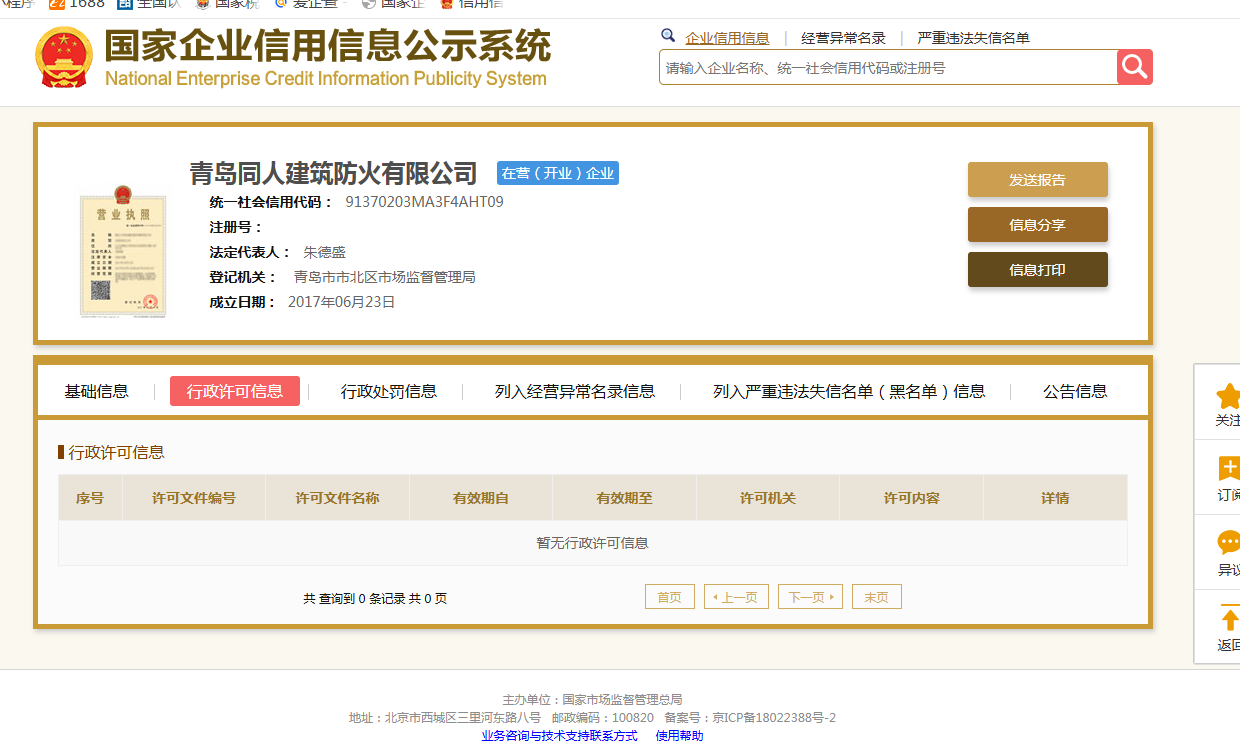Select the 经营异常名录 search category
This screenshot has height=755, width=1240.
(843, 38)
